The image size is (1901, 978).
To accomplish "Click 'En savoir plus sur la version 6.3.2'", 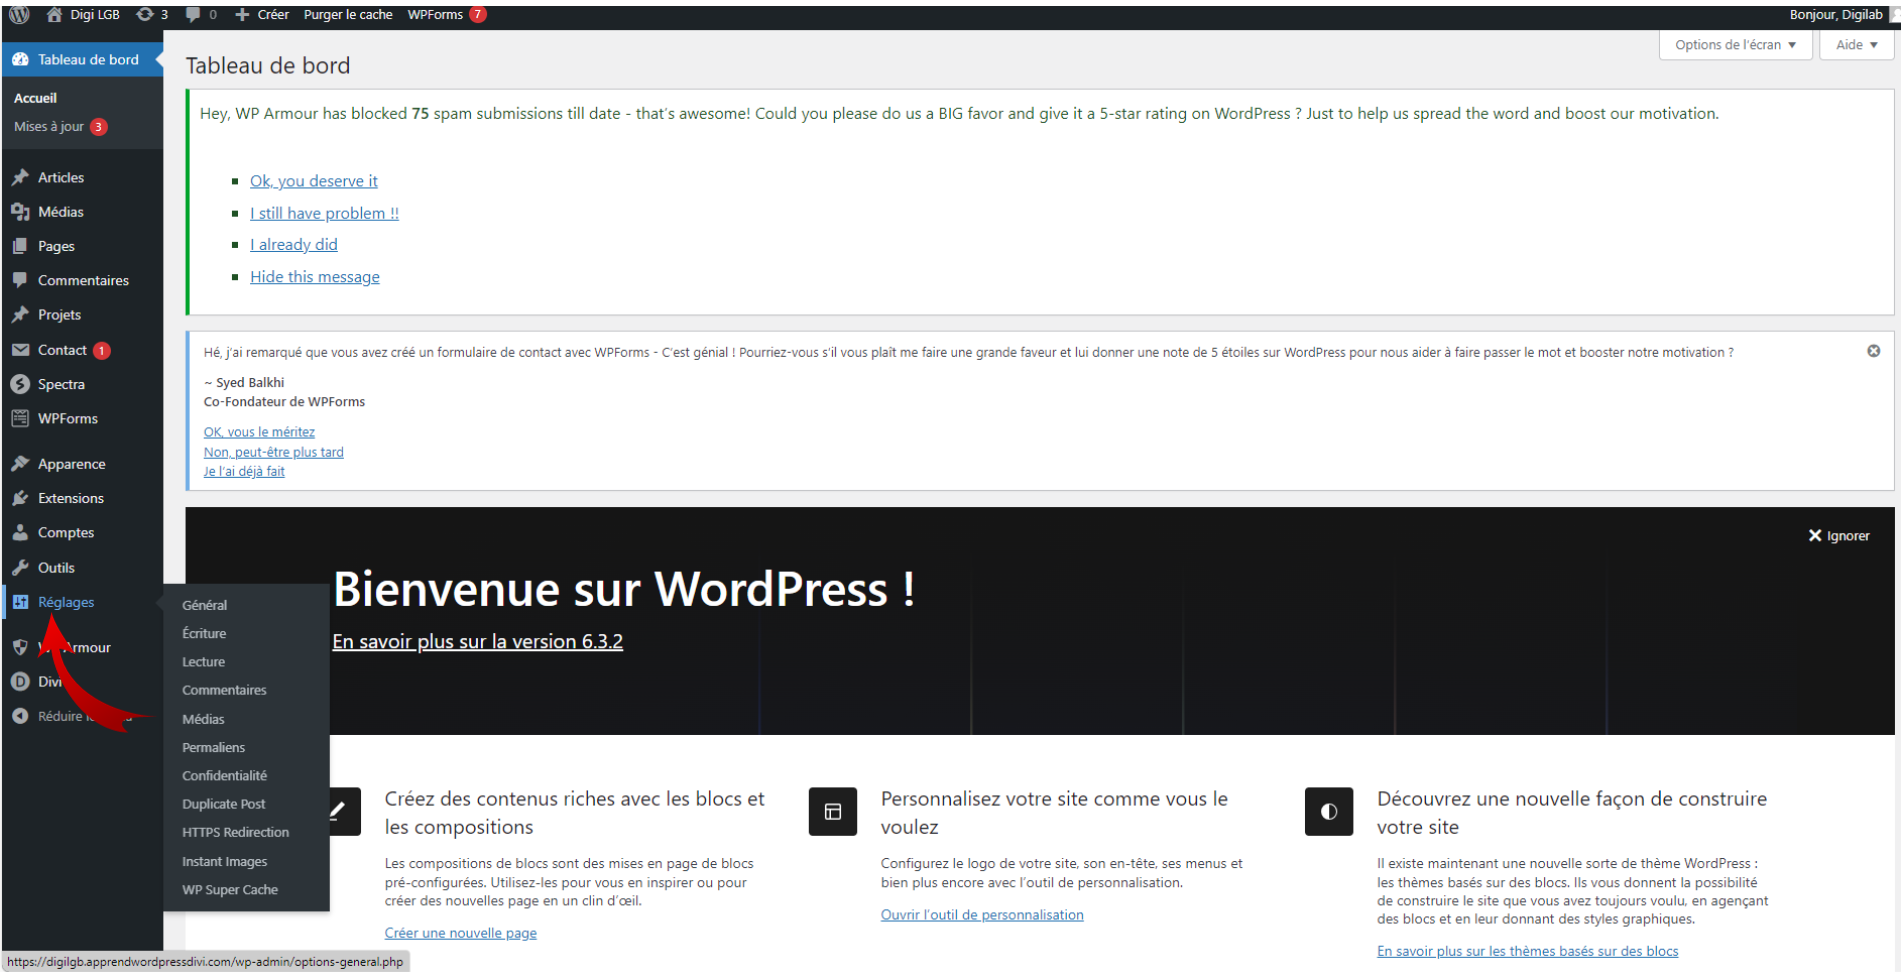I will pos(477,641).
